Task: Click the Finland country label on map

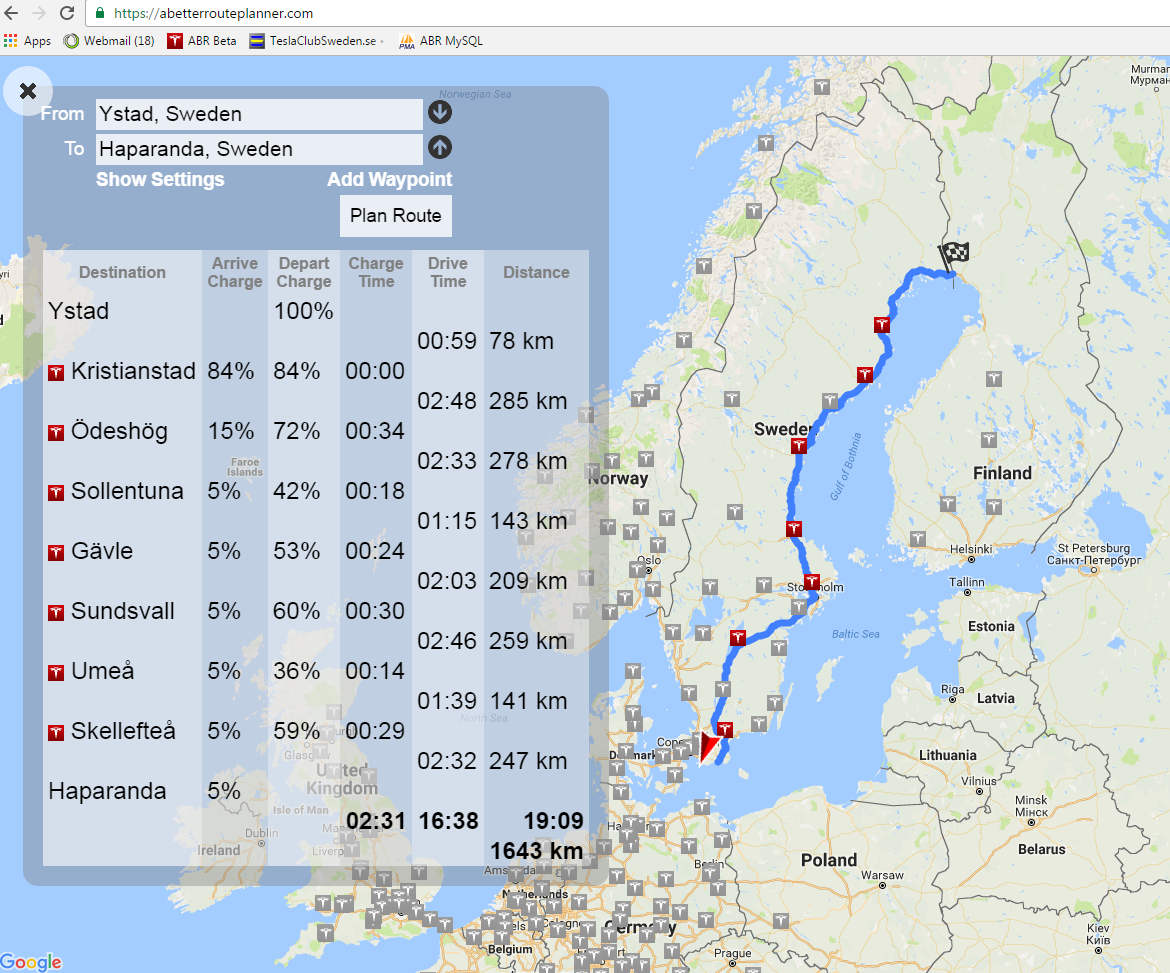Action: point(1002,473)
